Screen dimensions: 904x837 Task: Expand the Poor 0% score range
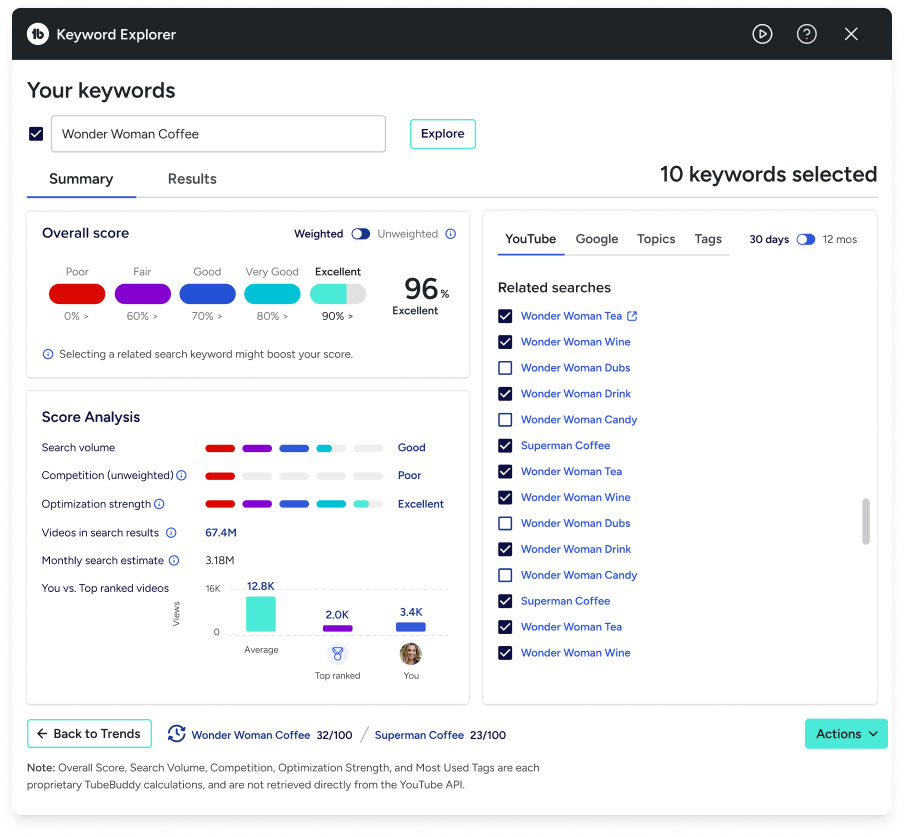click(x=76, y=316)
